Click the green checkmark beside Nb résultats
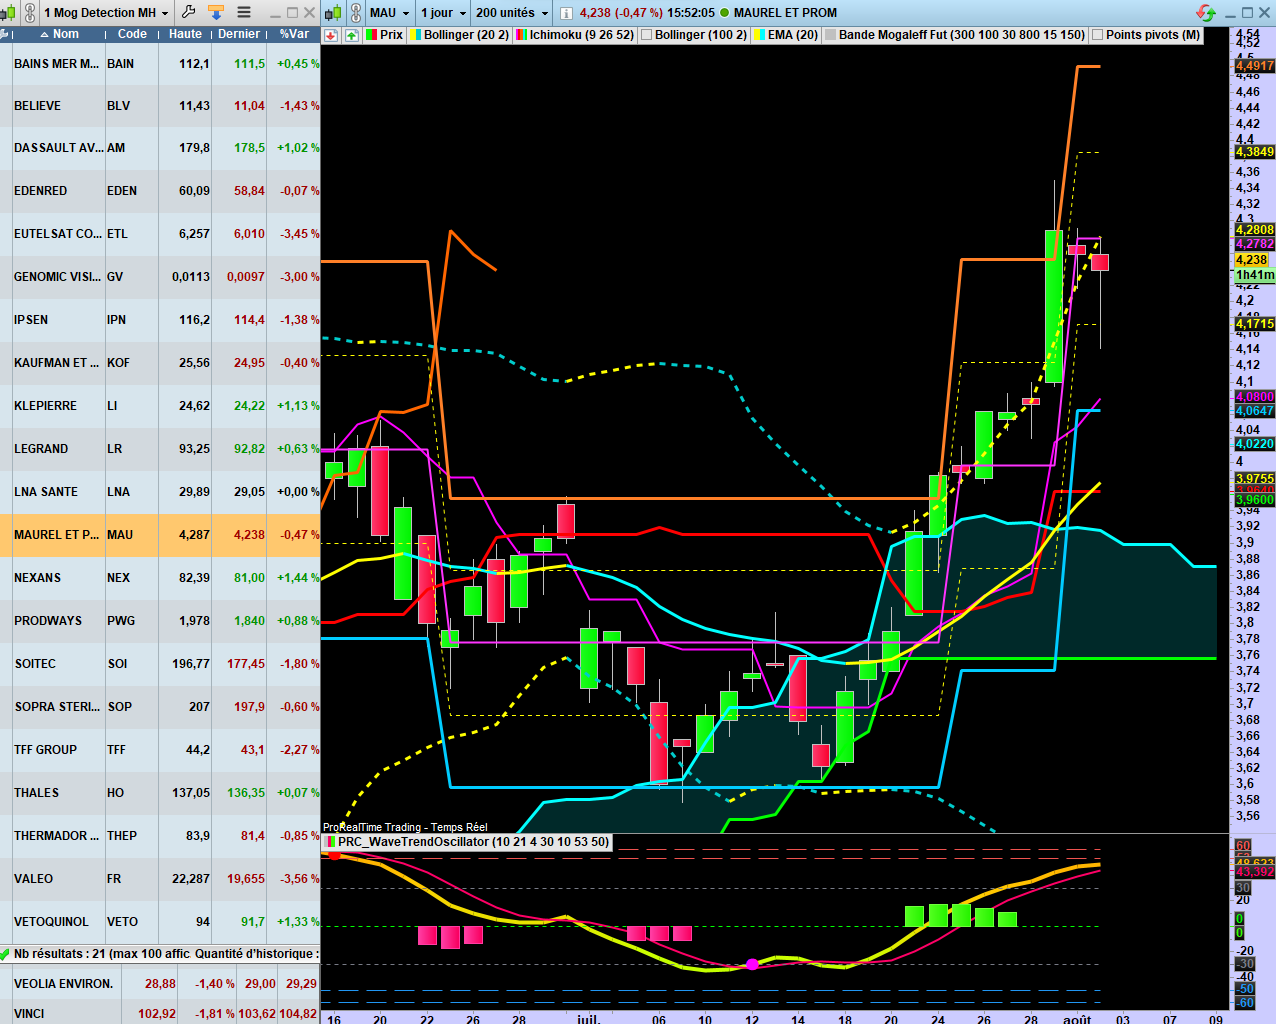This screenshot has height=1024, width=1276. coord(6,954)
